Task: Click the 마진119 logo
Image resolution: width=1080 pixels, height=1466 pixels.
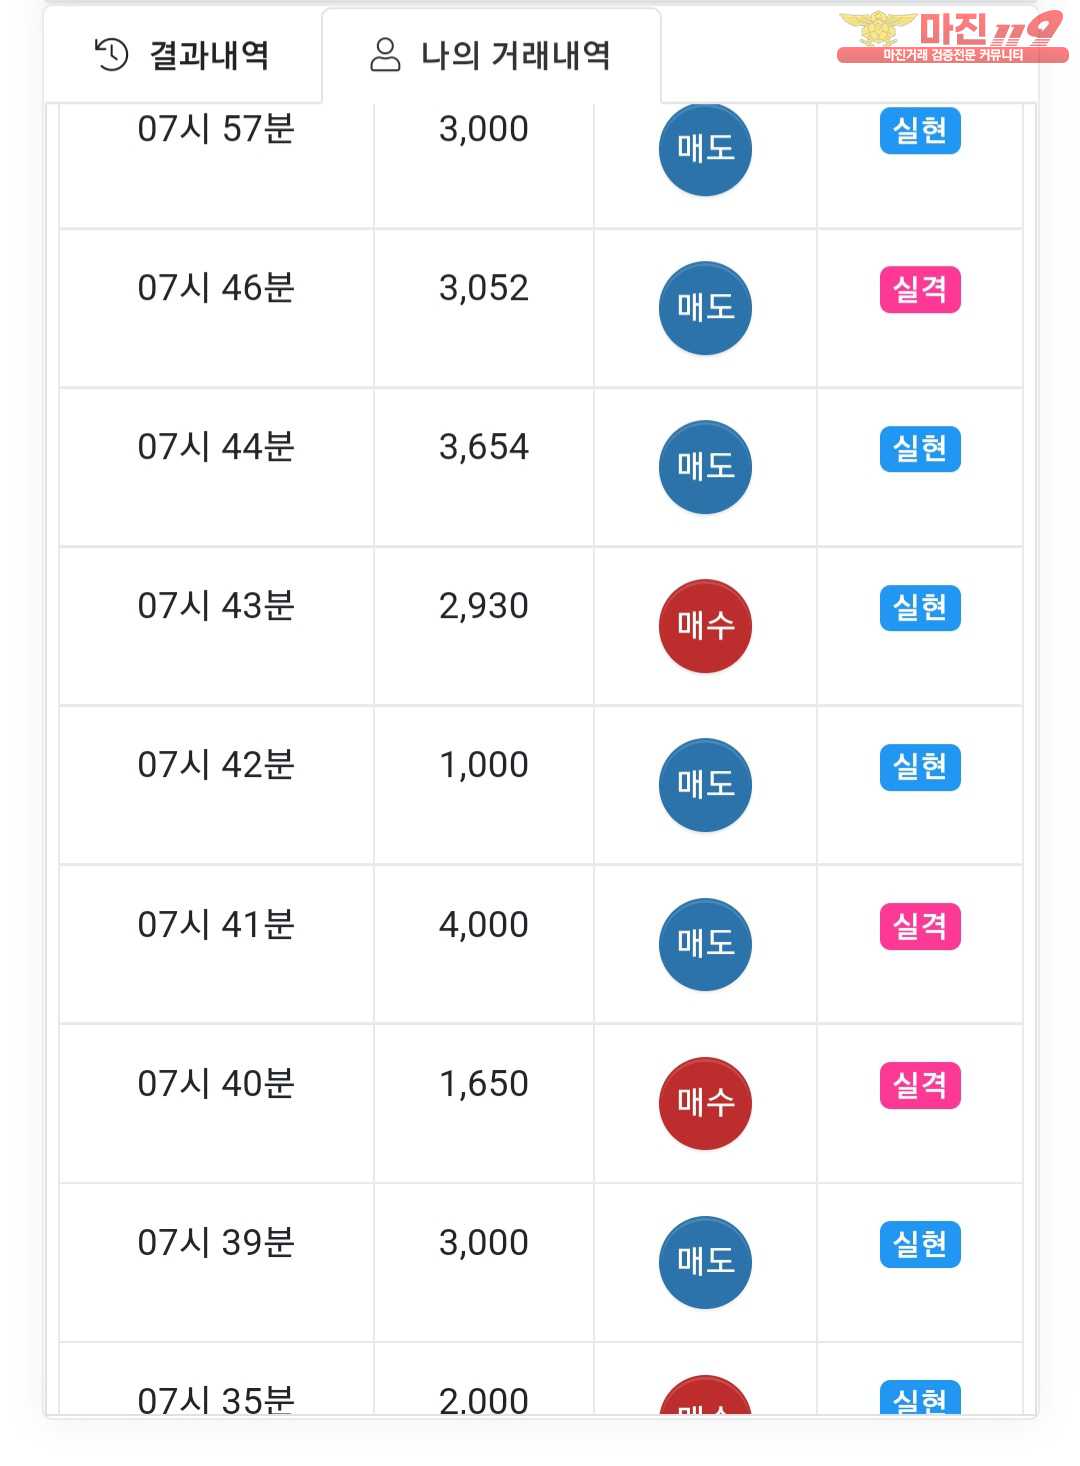Action: click(x=951, y=37)
